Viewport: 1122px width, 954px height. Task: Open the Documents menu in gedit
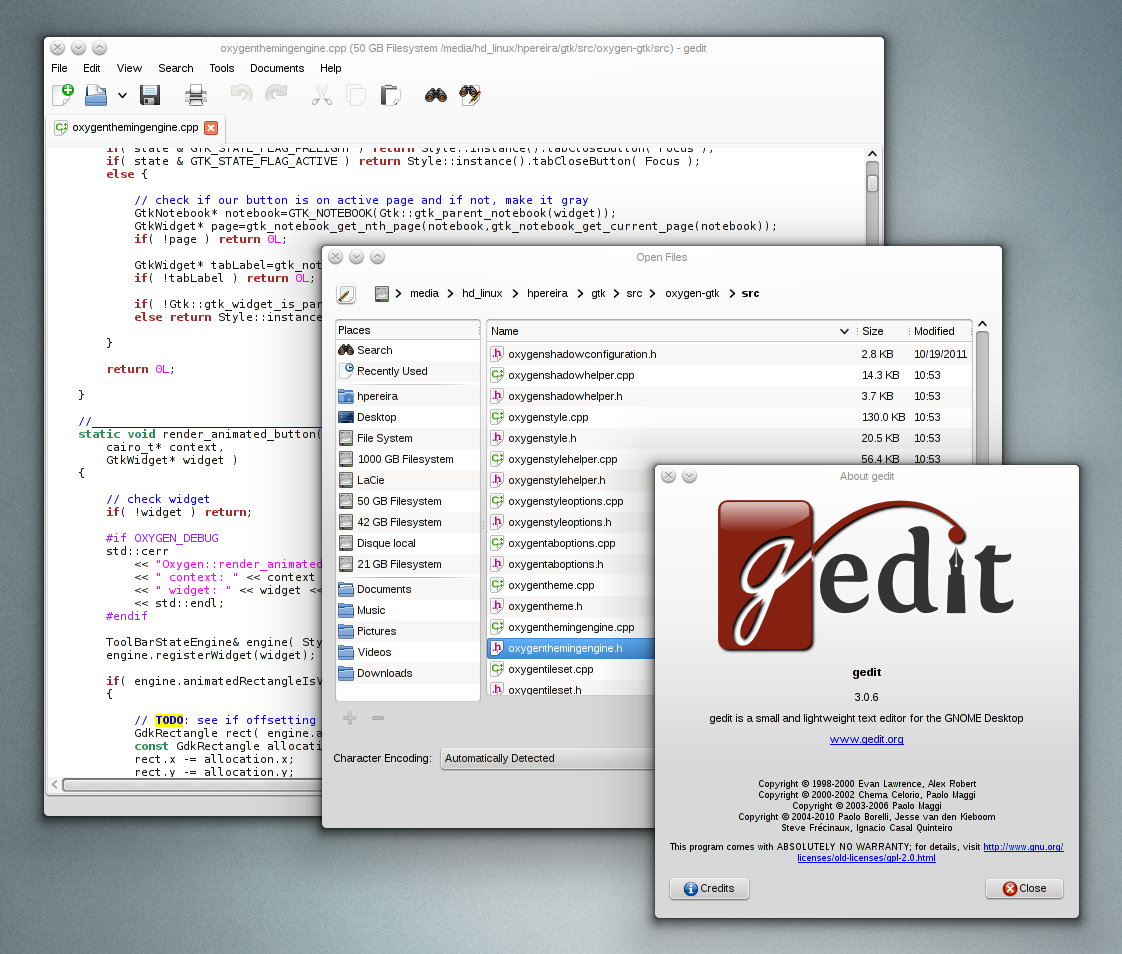coord(277,68)
